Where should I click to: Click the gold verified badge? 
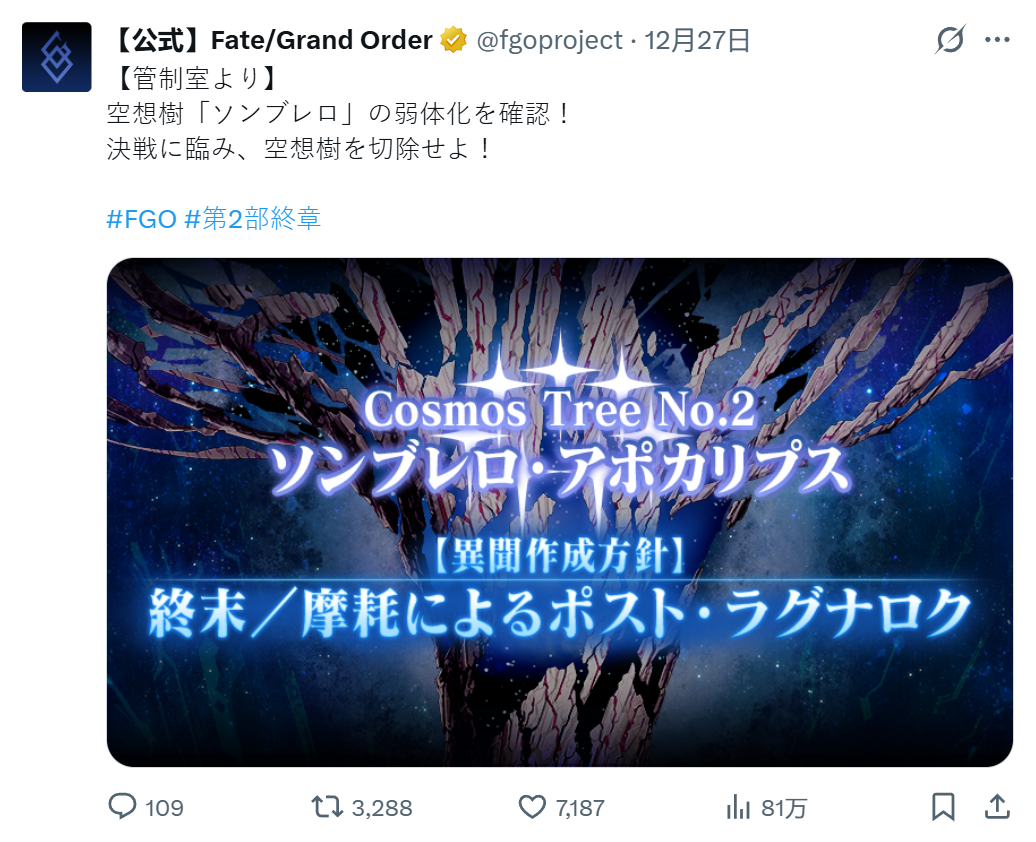(x=453, y=40)
